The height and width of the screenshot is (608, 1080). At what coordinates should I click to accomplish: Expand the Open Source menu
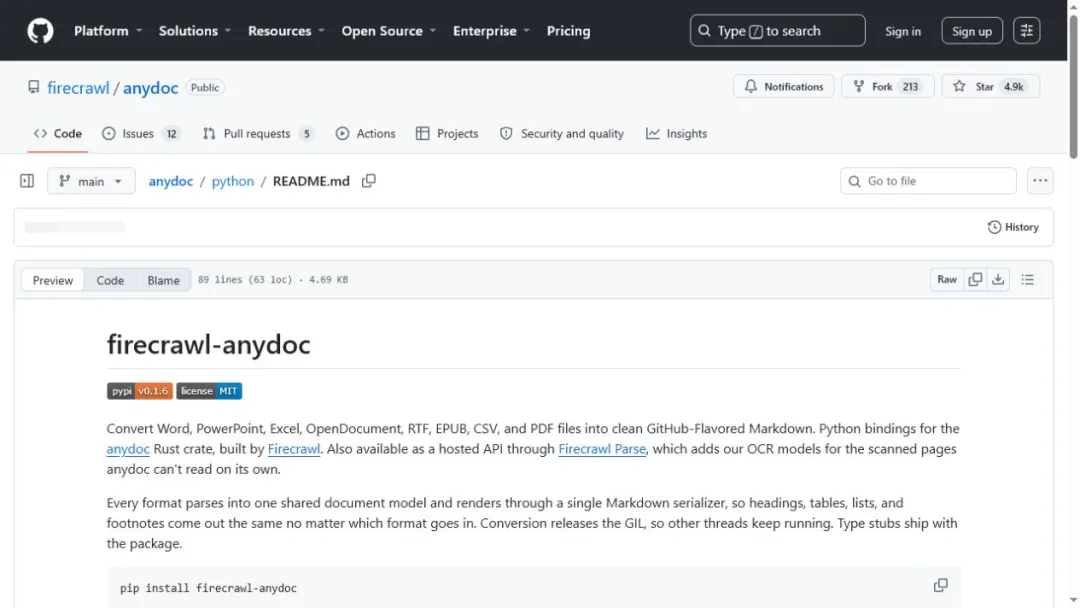[x=388, y=31]
